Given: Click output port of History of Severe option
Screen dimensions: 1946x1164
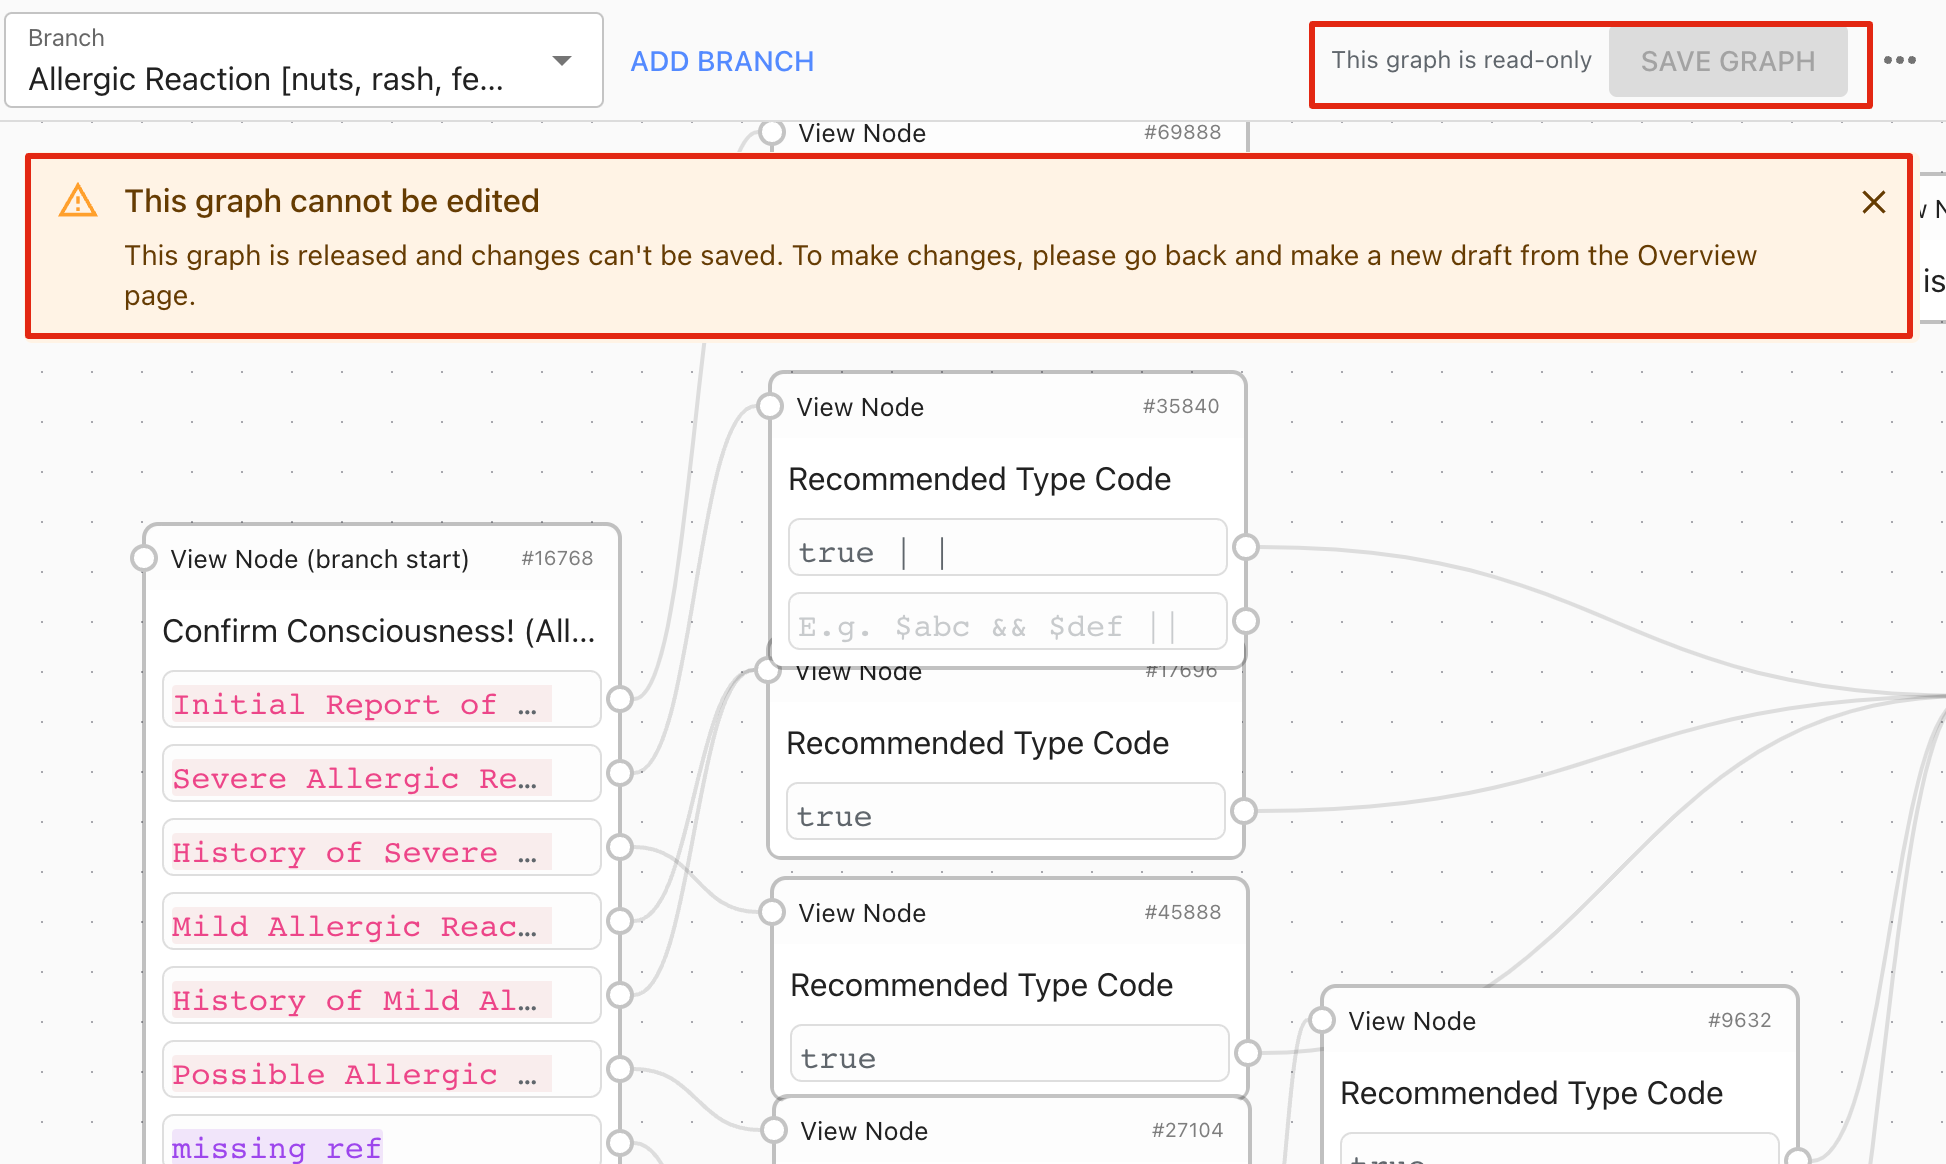Looking at the screenshot, I should tap(620, 847).
